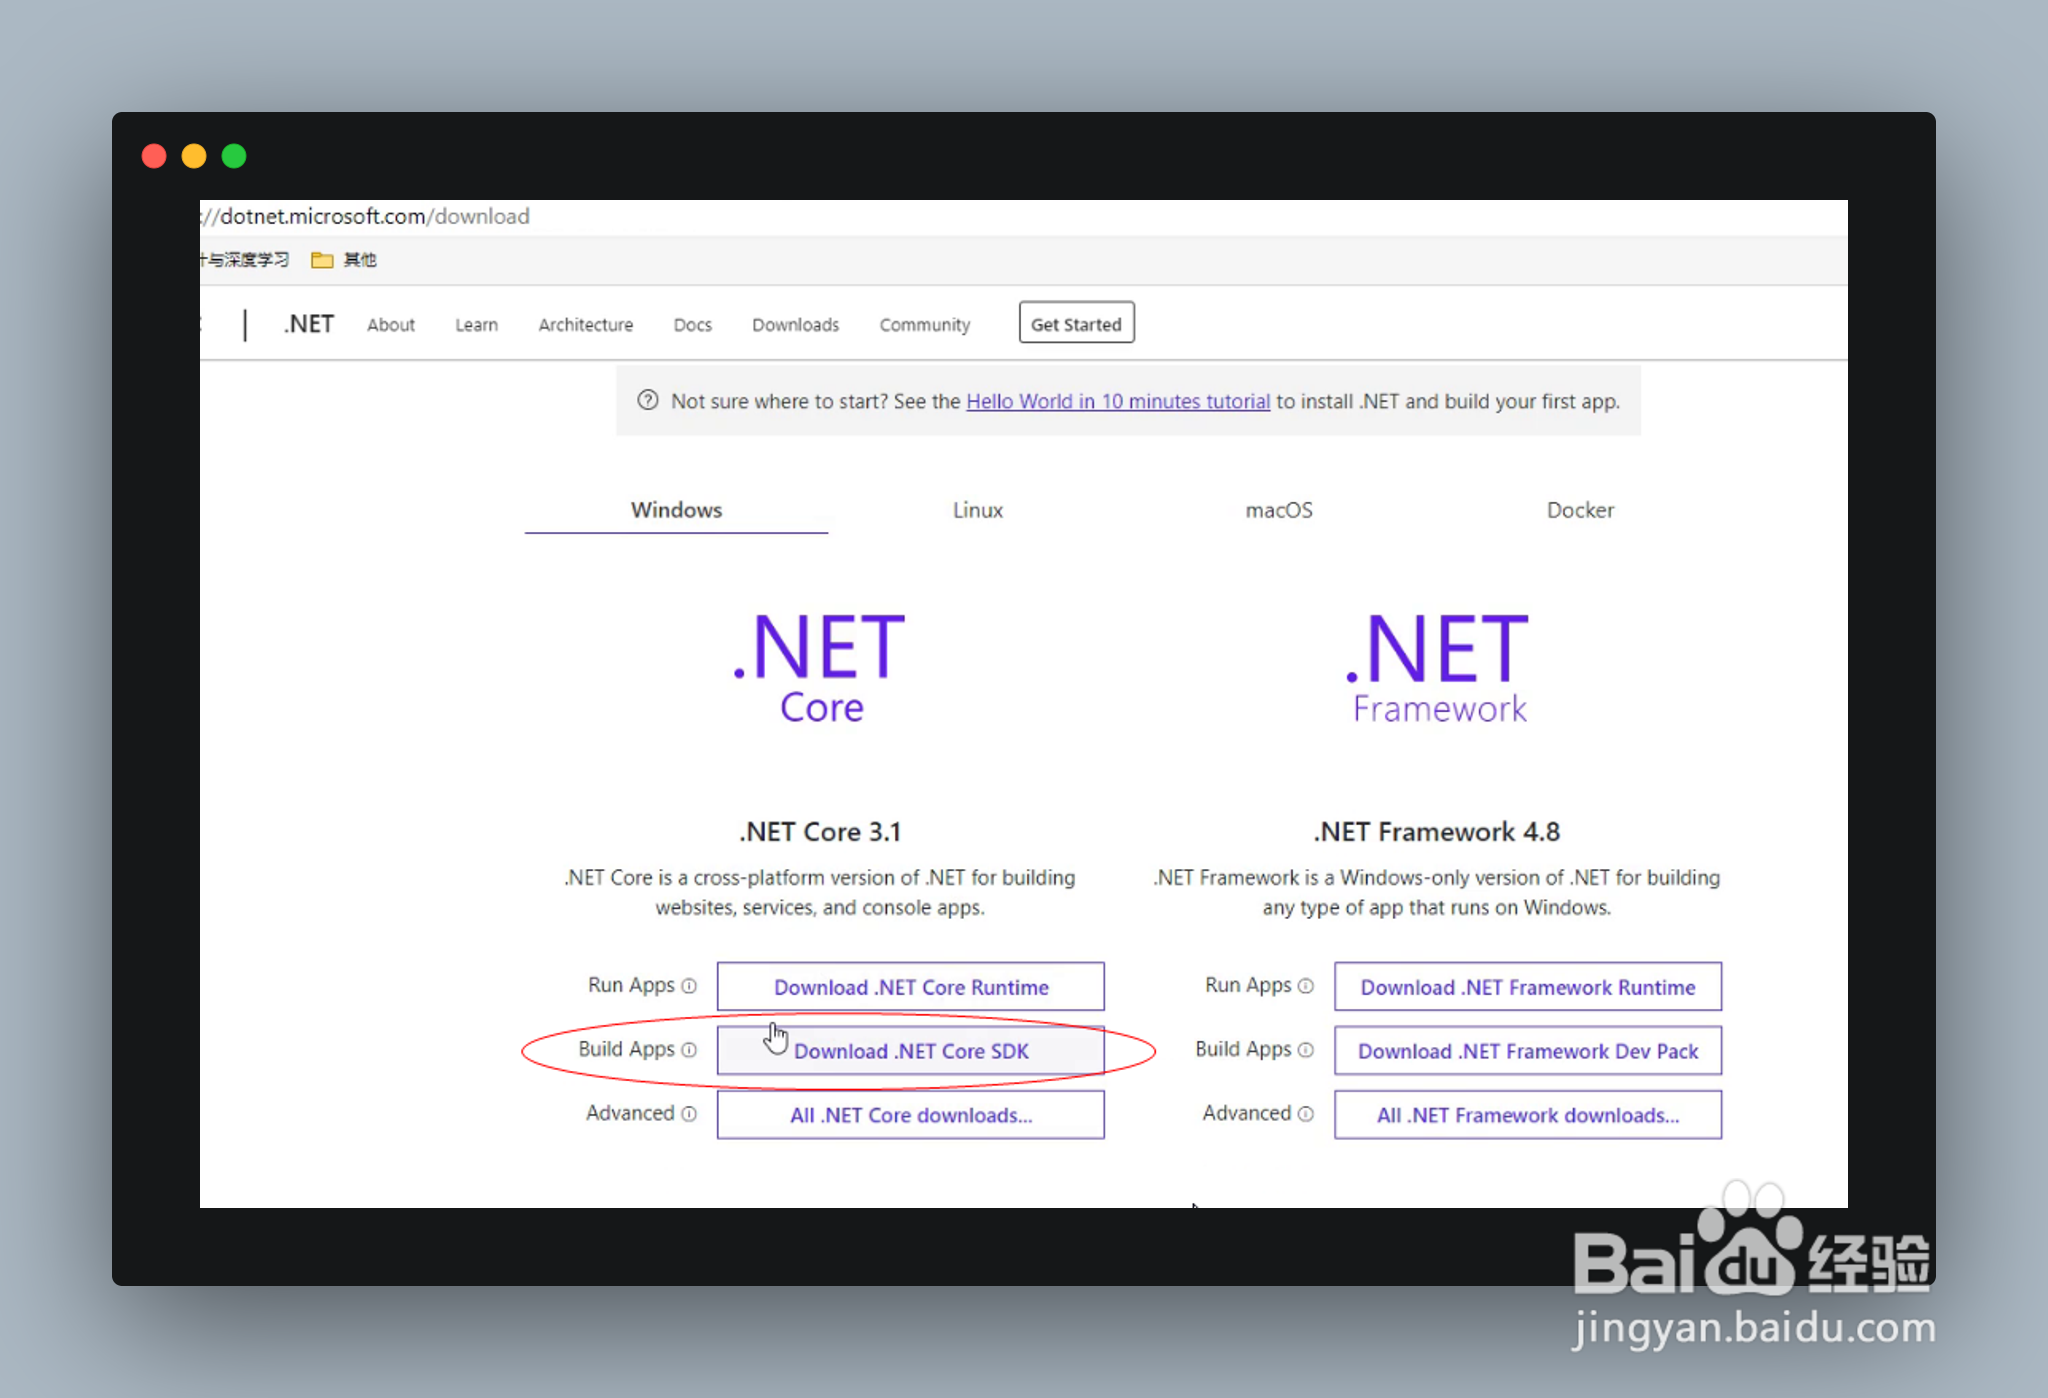Click info icon beside Framework Advanced label
The width and height of the screenshot is (2048, 1398).
pos(1306,1114)
